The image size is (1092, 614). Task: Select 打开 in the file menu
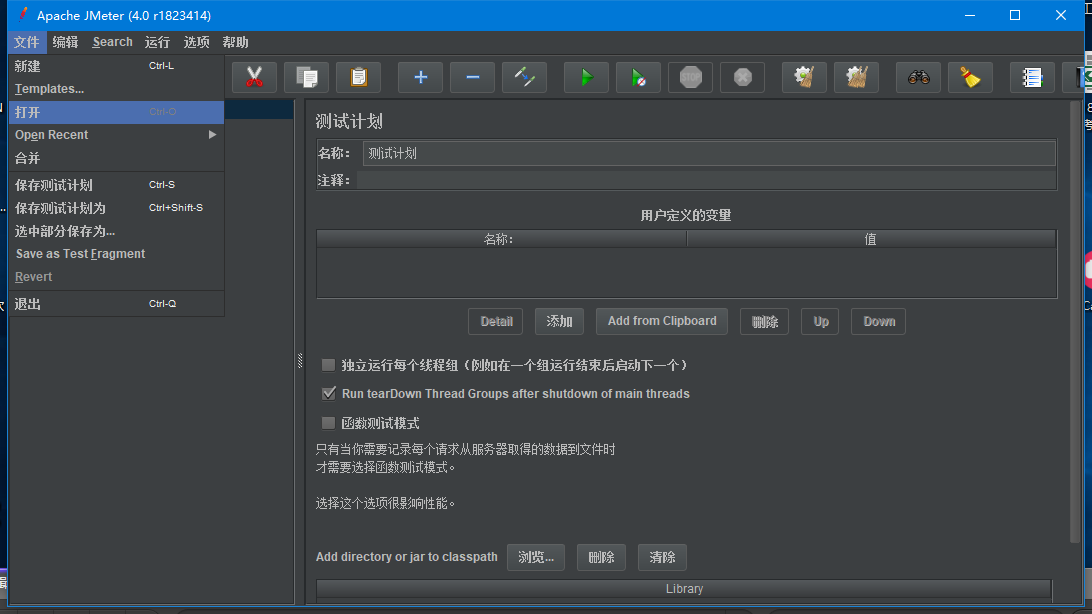pos(116,112)
